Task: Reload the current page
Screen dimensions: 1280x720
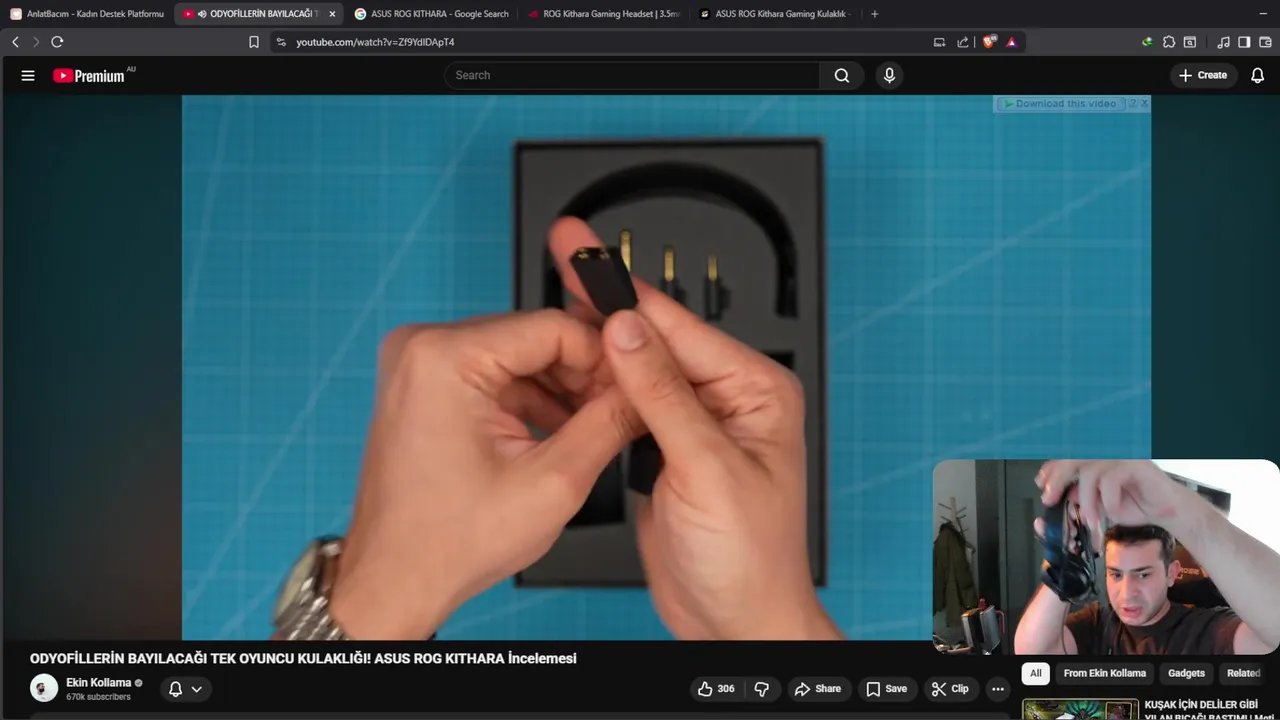Action: tap(57, 42)
